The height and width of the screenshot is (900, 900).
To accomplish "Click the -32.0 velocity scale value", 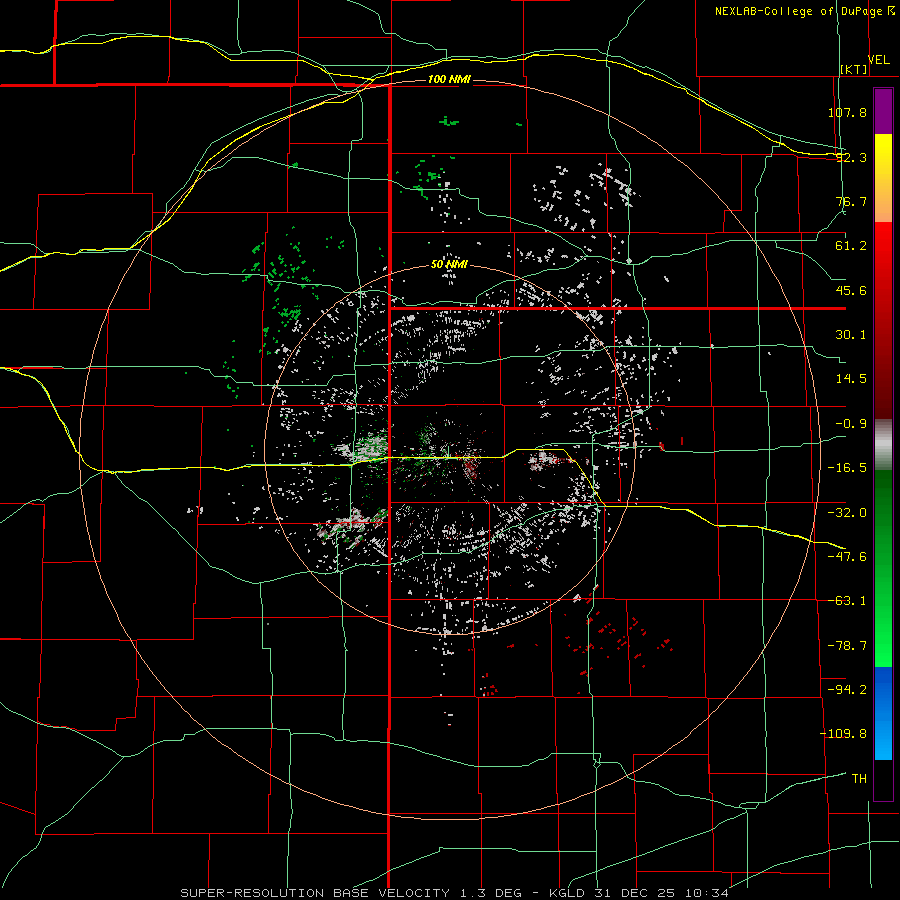I will tap(847, 513).
